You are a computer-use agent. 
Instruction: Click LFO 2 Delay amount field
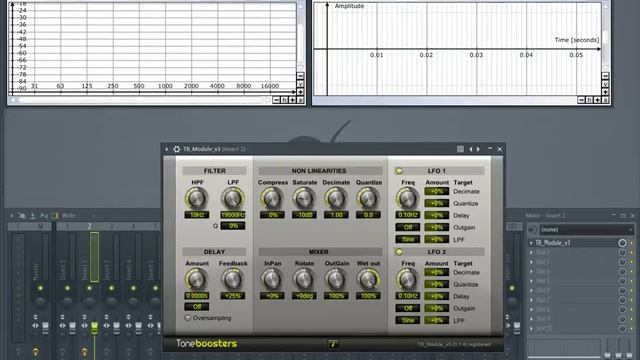coord(437,296)
